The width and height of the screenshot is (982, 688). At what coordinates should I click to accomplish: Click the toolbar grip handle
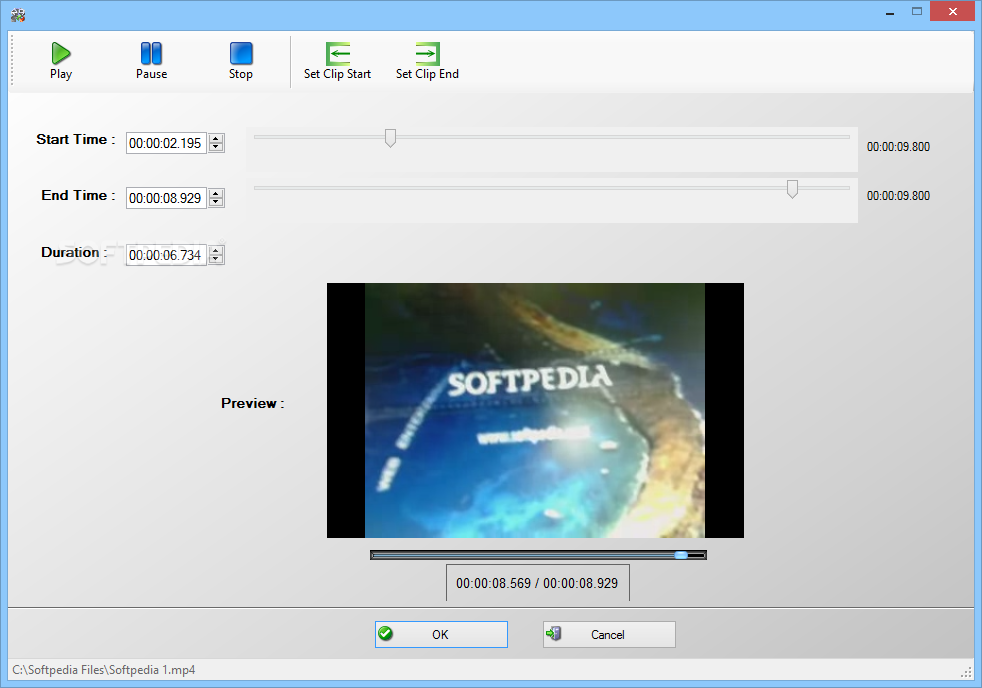12,61
